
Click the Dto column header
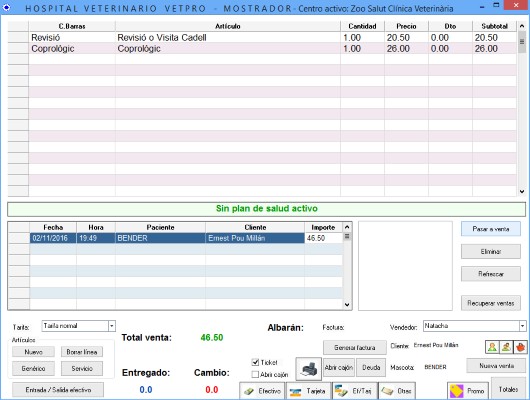click(x=450, y=26)
